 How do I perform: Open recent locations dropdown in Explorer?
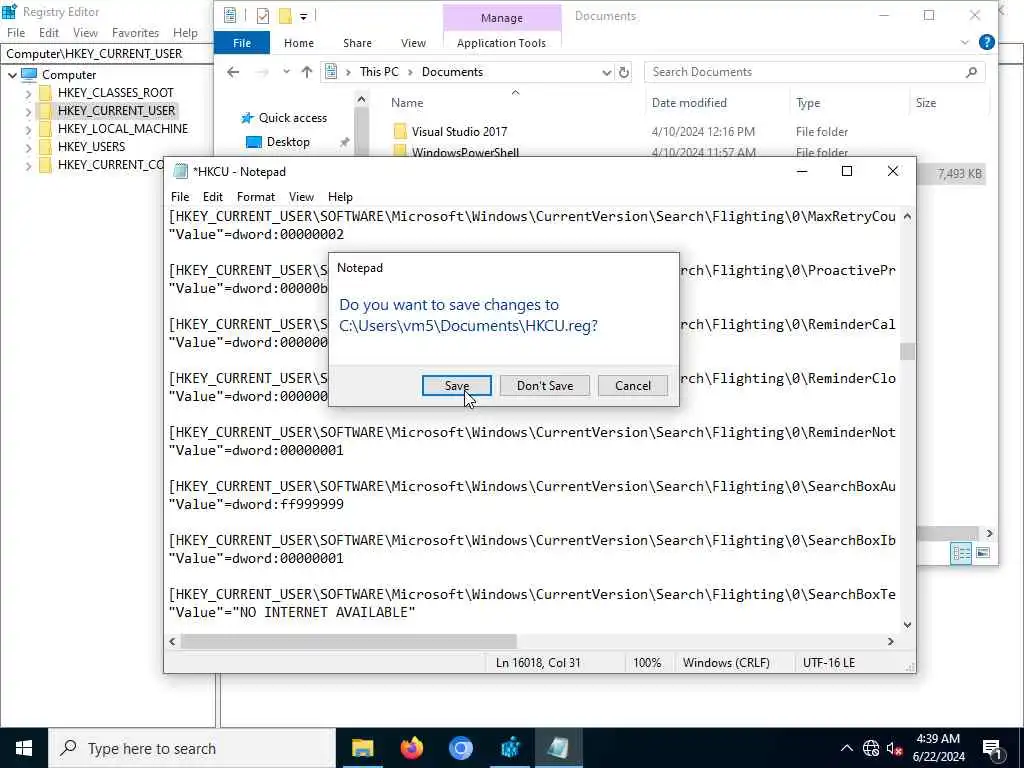286,72
